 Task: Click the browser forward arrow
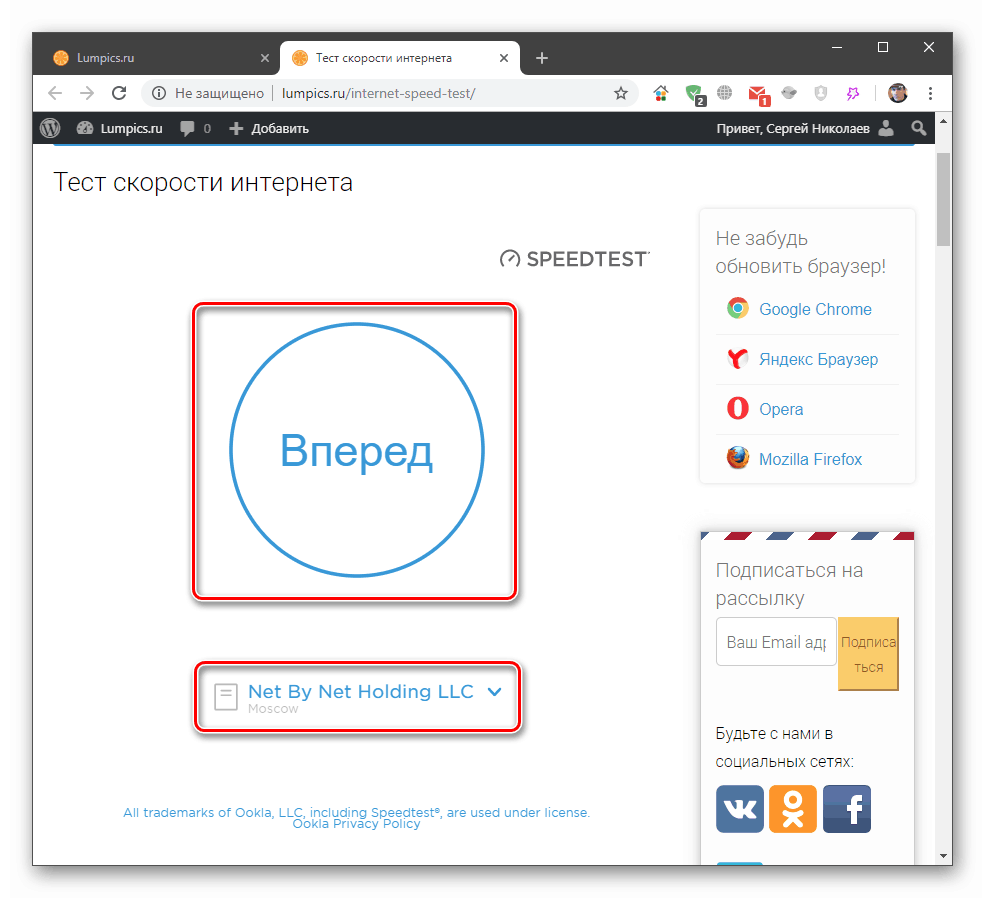(x=87, y=94)
